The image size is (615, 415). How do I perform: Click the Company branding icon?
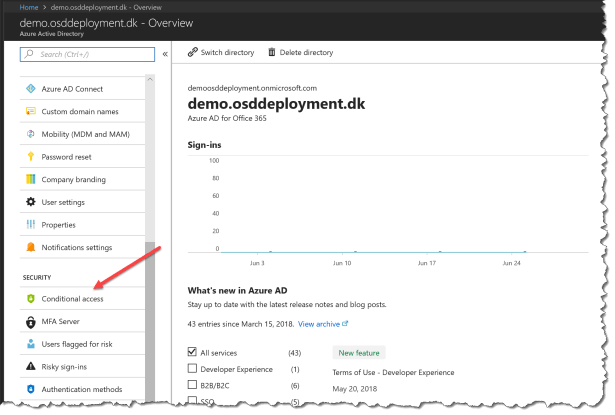(x=31, y=179)
